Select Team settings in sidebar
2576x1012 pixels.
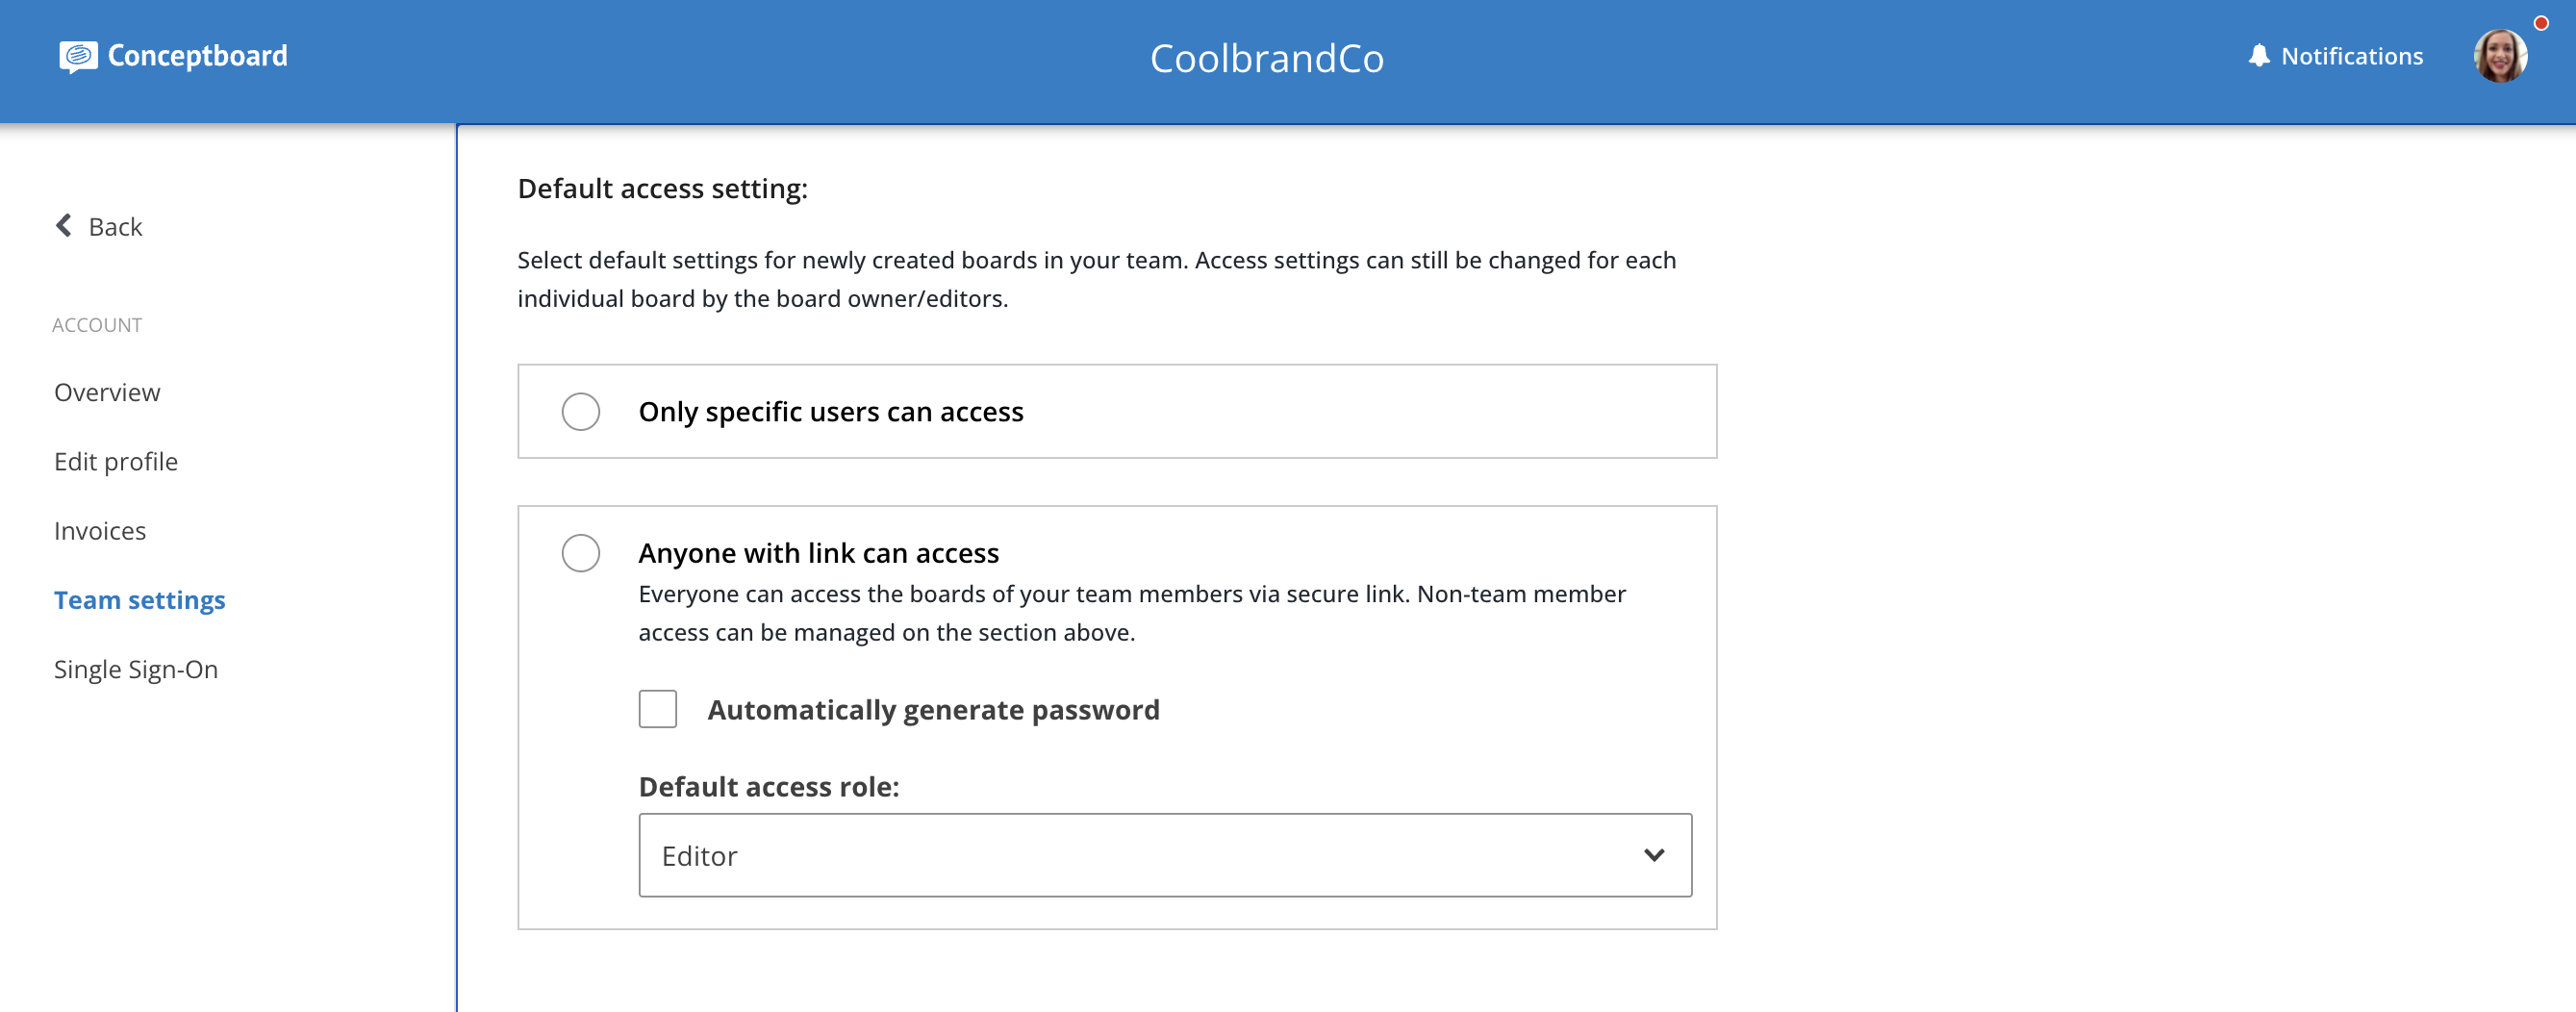point(140,600)
